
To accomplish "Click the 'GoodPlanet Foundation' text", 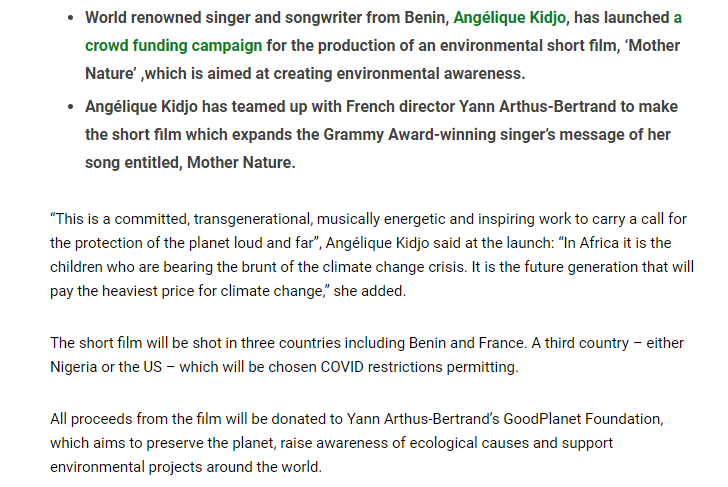I will (583, 419).
